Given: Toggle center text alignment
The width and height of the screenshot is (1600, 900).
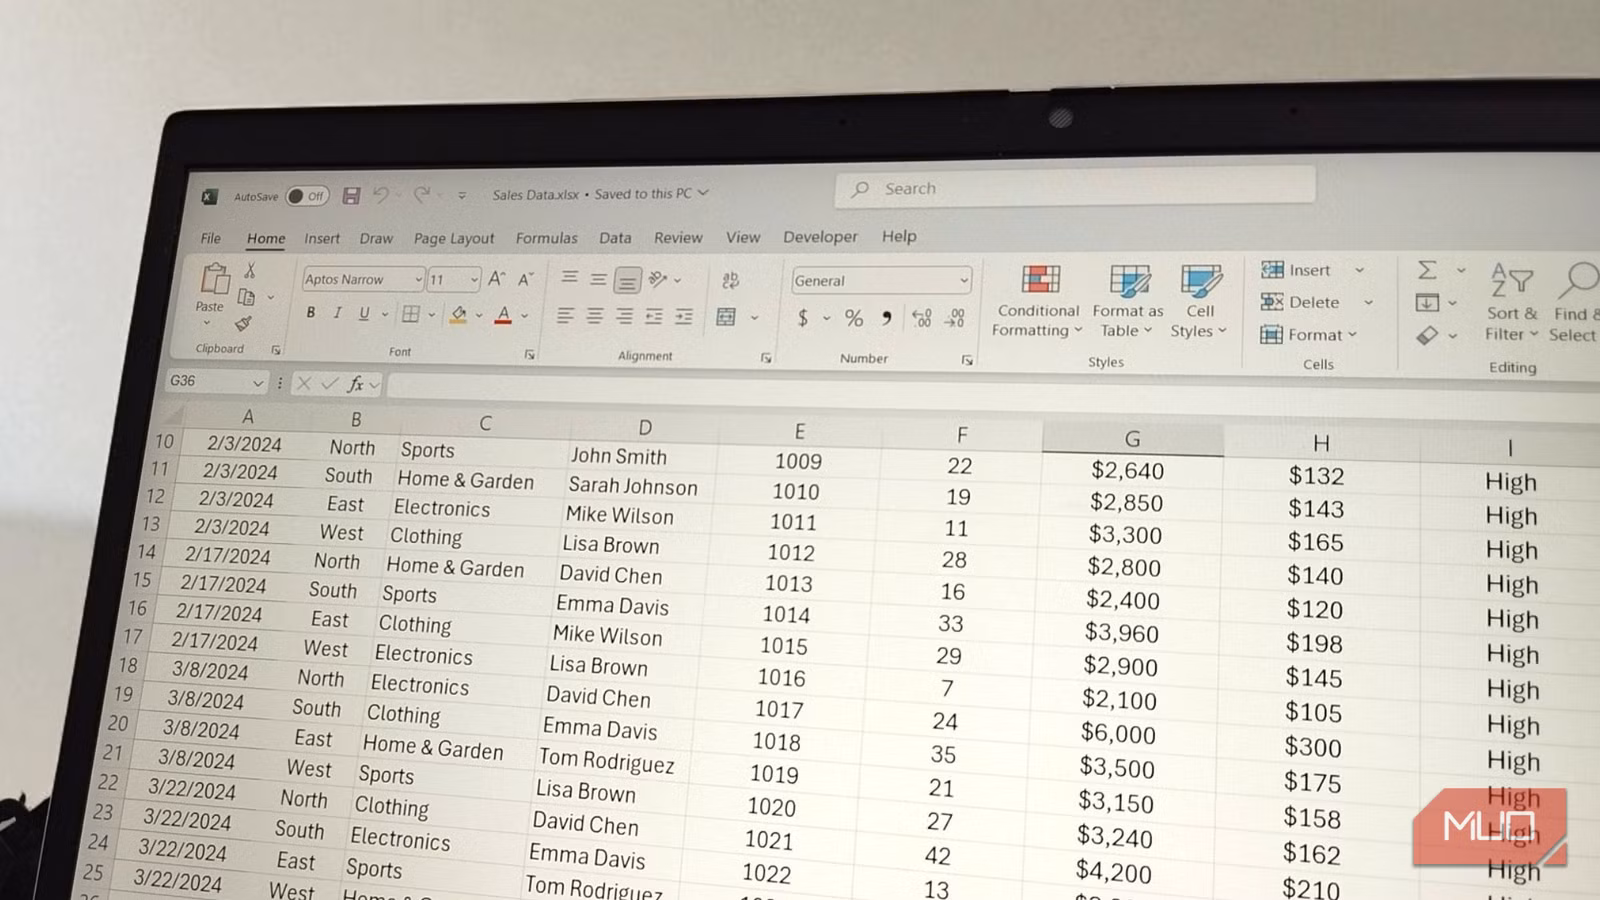Looking at the screenshot, I should pos(594,317).
